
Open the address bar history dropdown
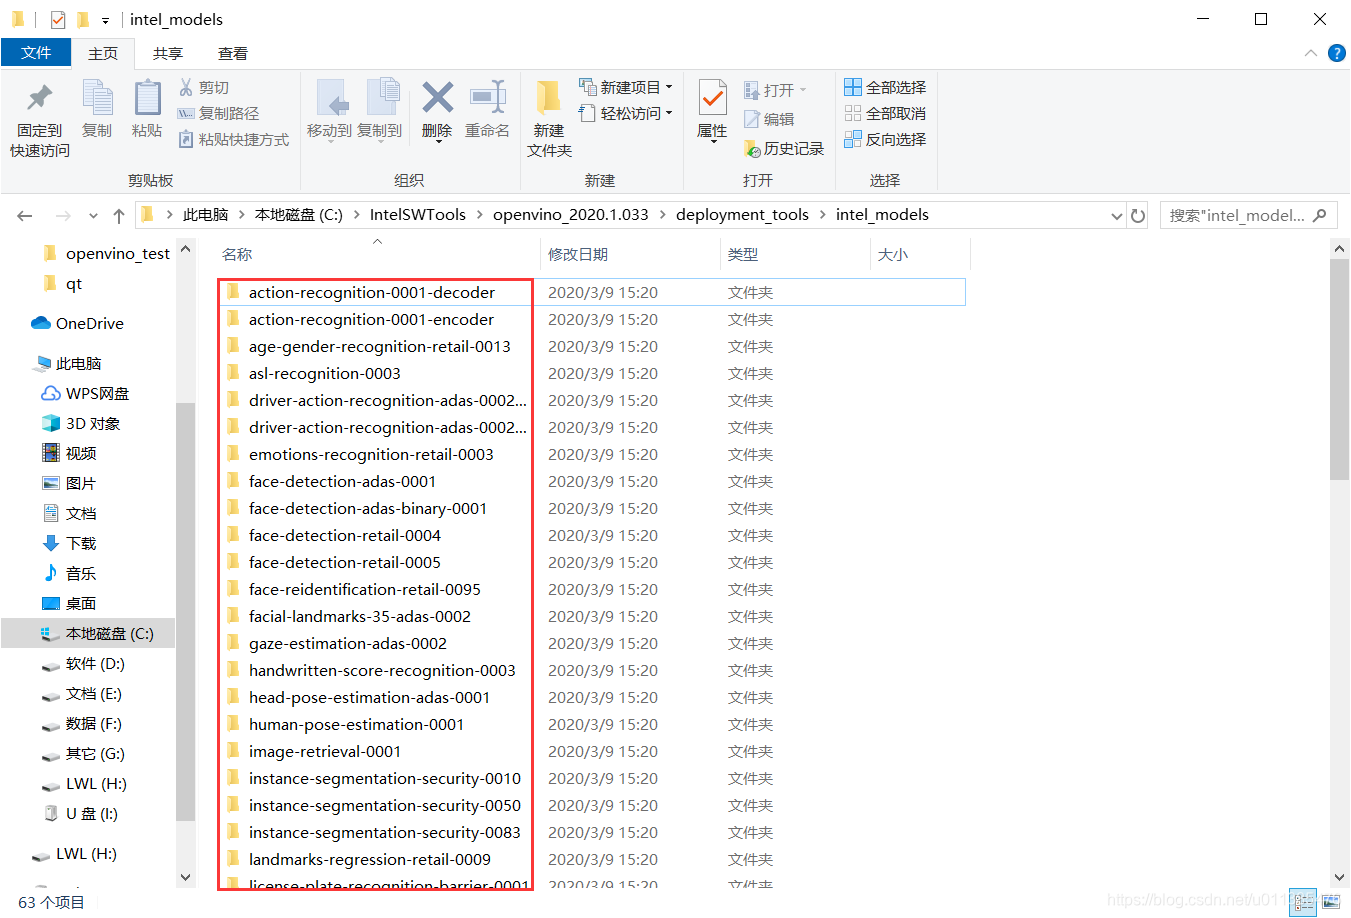point(1117,215)
